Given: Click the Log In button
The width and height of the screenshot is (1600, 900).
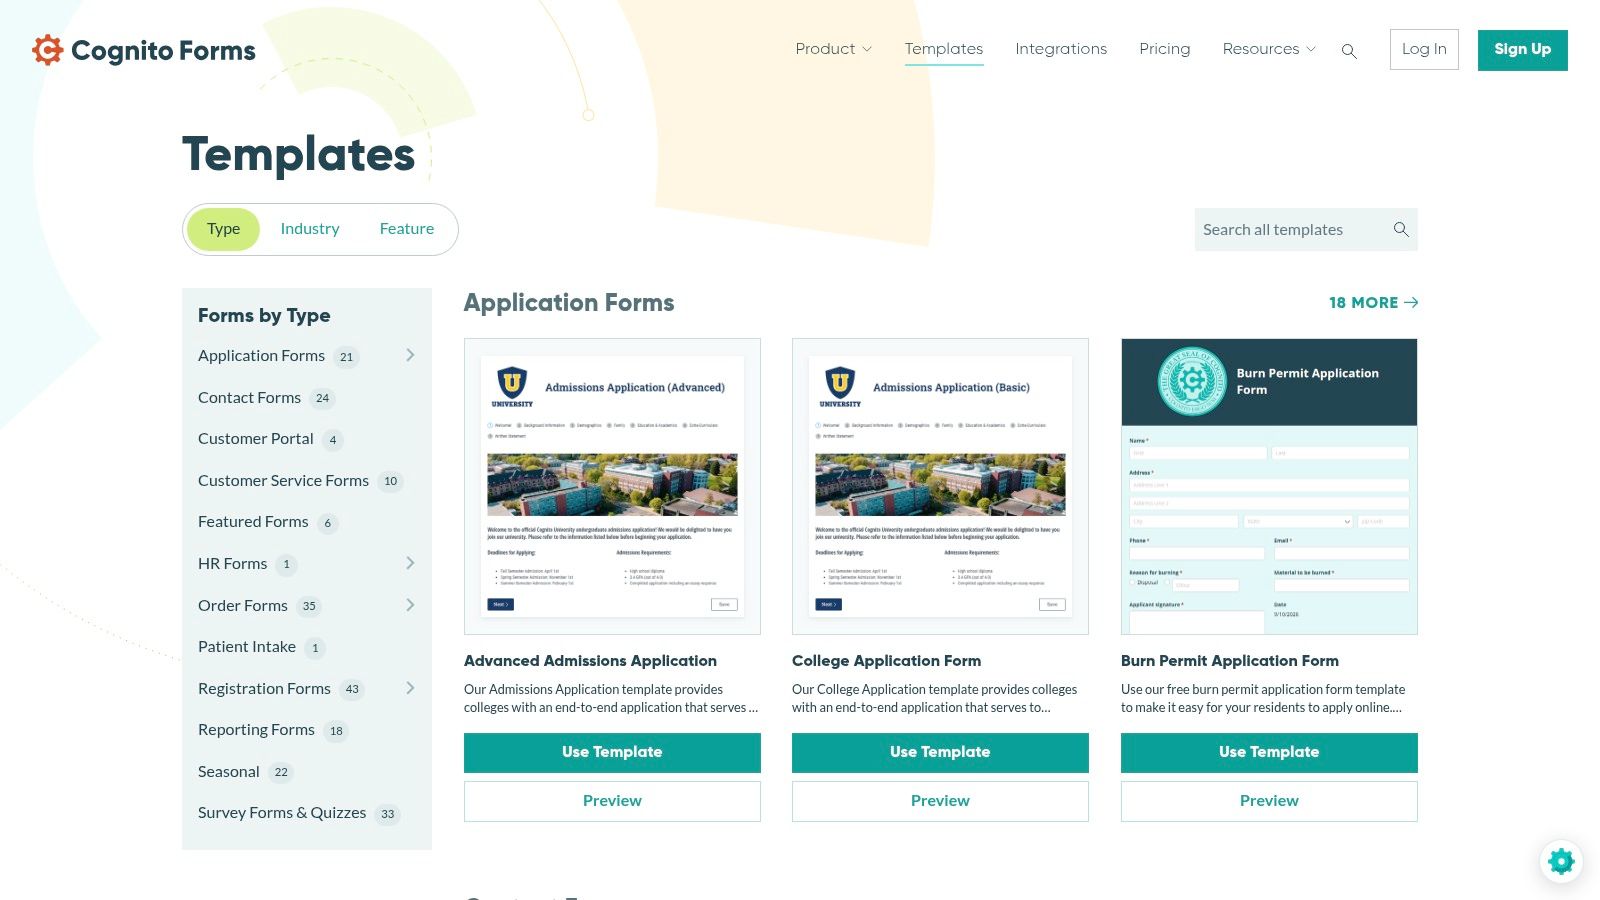Looking at the screenshot, I should tap(1424, 49).
